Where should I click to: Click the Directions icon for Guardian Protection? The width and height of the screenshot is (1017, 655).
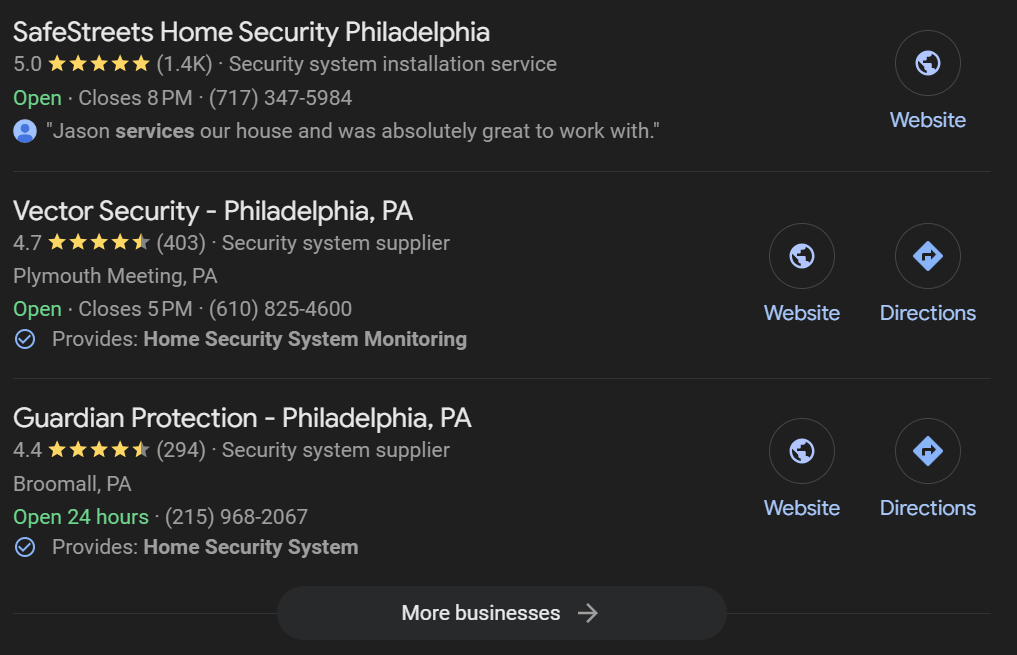click(927, 451)
